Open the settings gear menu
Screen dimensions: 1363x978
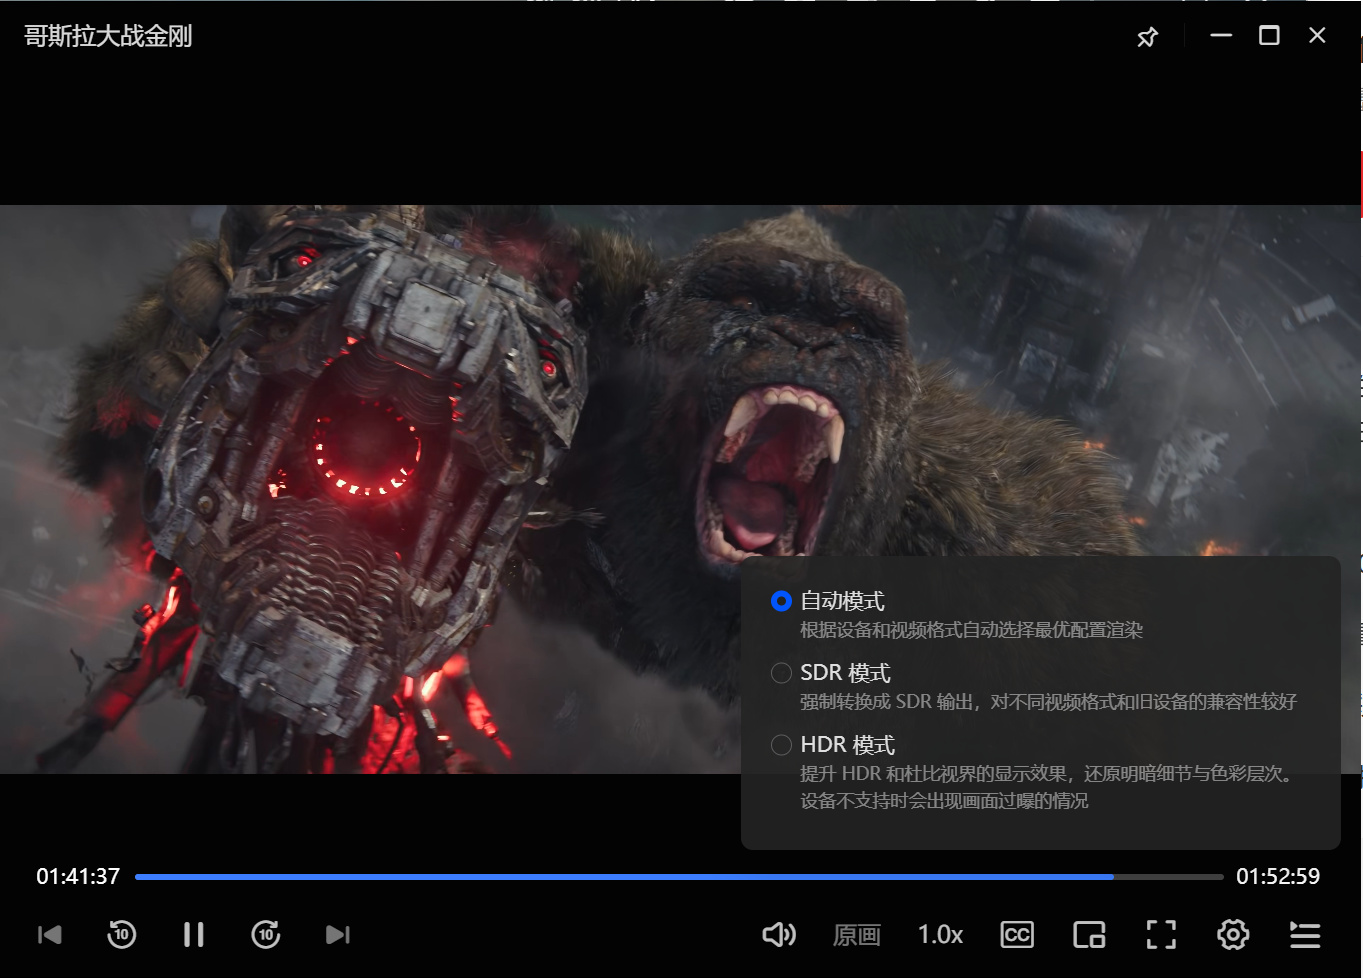click(x=1233, y=935)
